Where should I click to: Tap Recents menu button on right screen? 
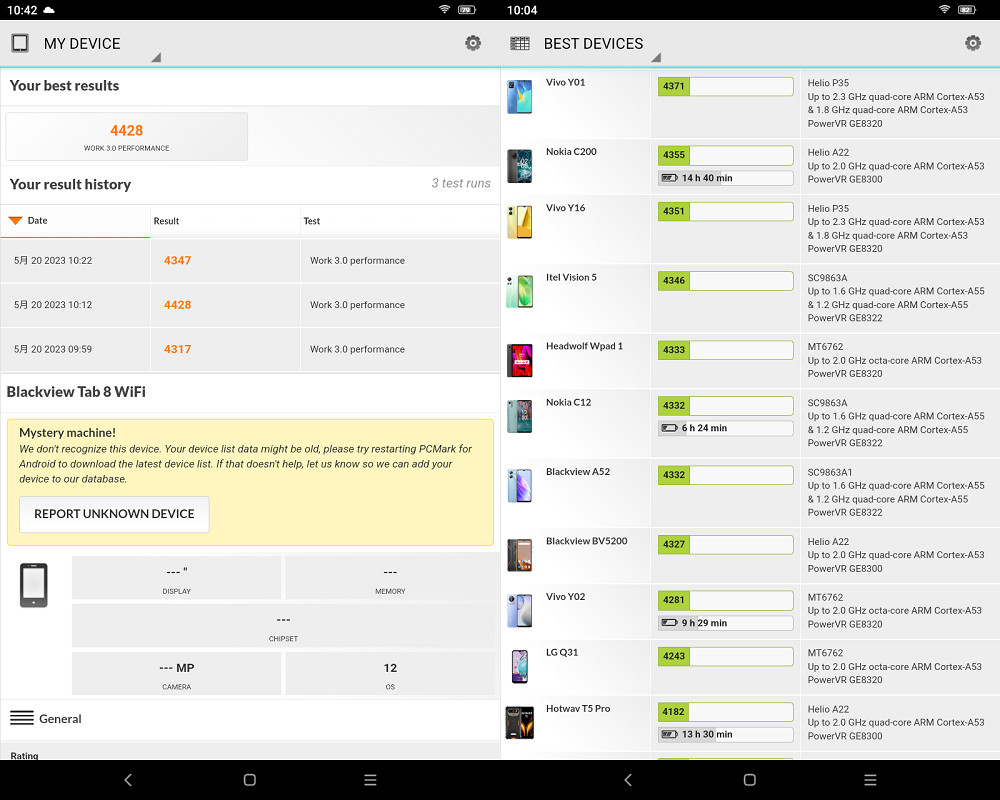871,780
